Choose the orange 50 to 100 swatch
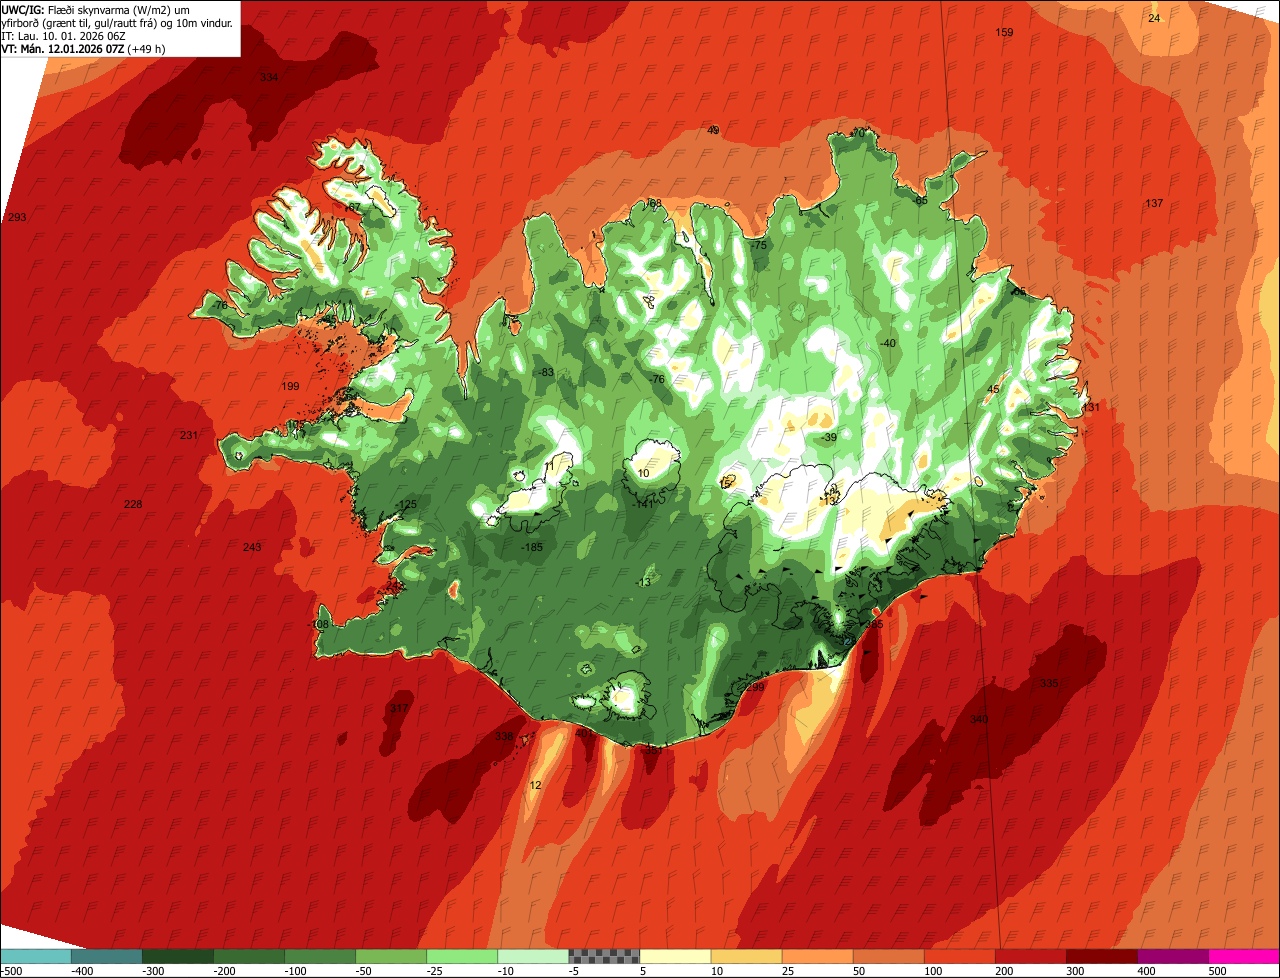This screenshot has width=1280, height=978. pos(888,955)
